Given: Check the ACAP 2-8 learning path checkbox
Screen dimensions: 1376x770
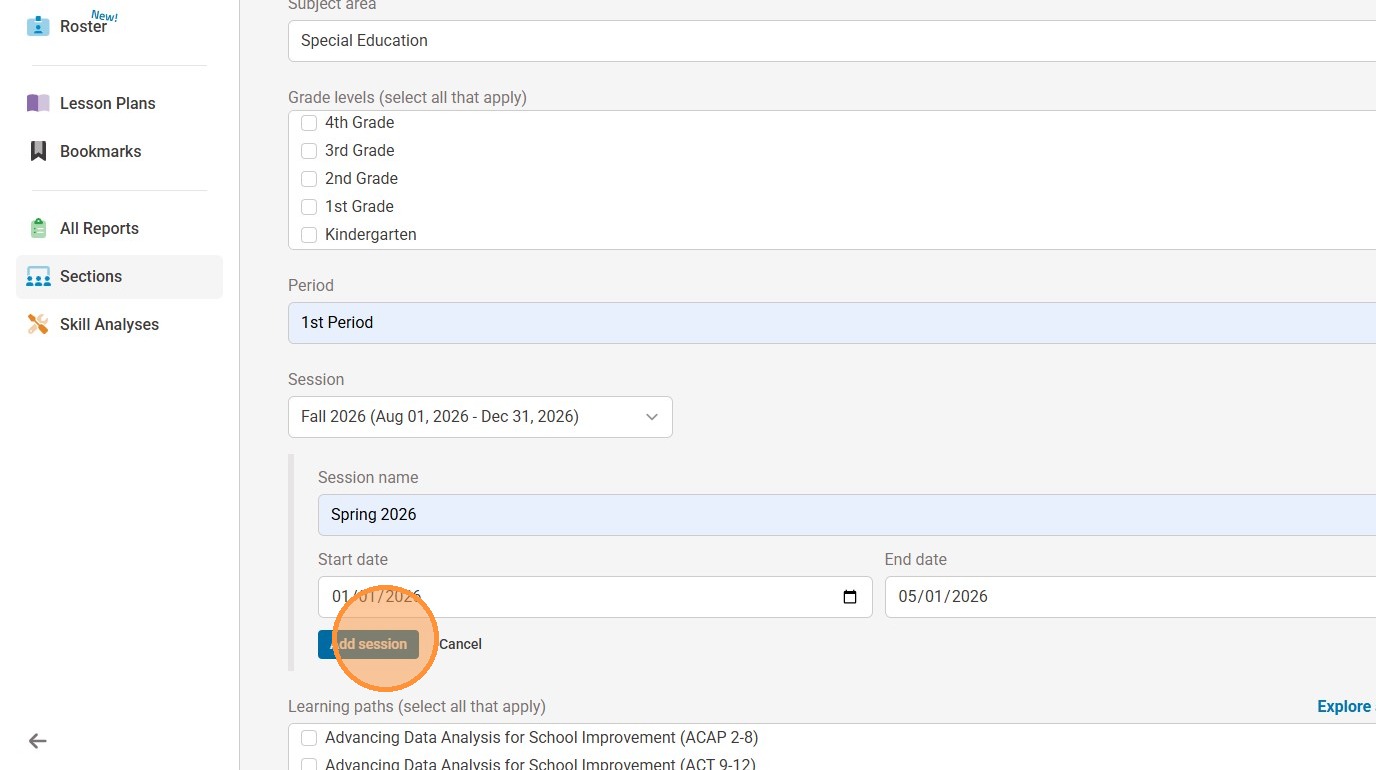Looking at the screenshot, I should pyautogui.click(x=309, y=738).
